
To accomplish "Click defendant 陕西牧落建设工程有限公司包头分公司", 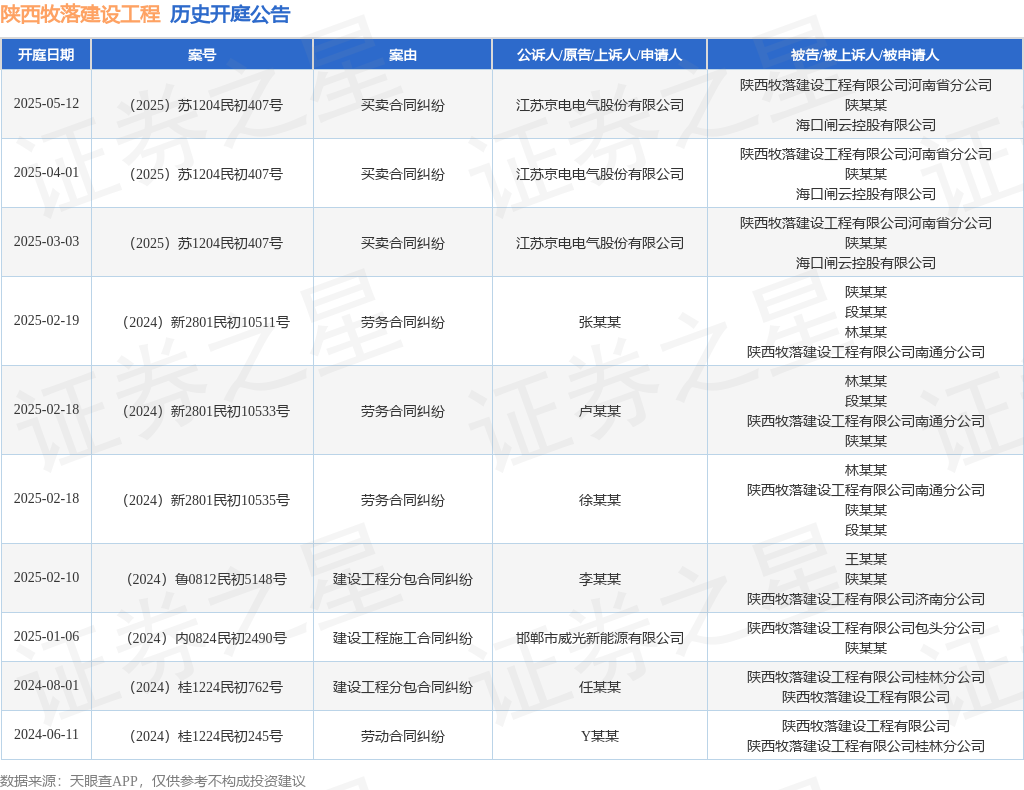I will click(866, 628).
